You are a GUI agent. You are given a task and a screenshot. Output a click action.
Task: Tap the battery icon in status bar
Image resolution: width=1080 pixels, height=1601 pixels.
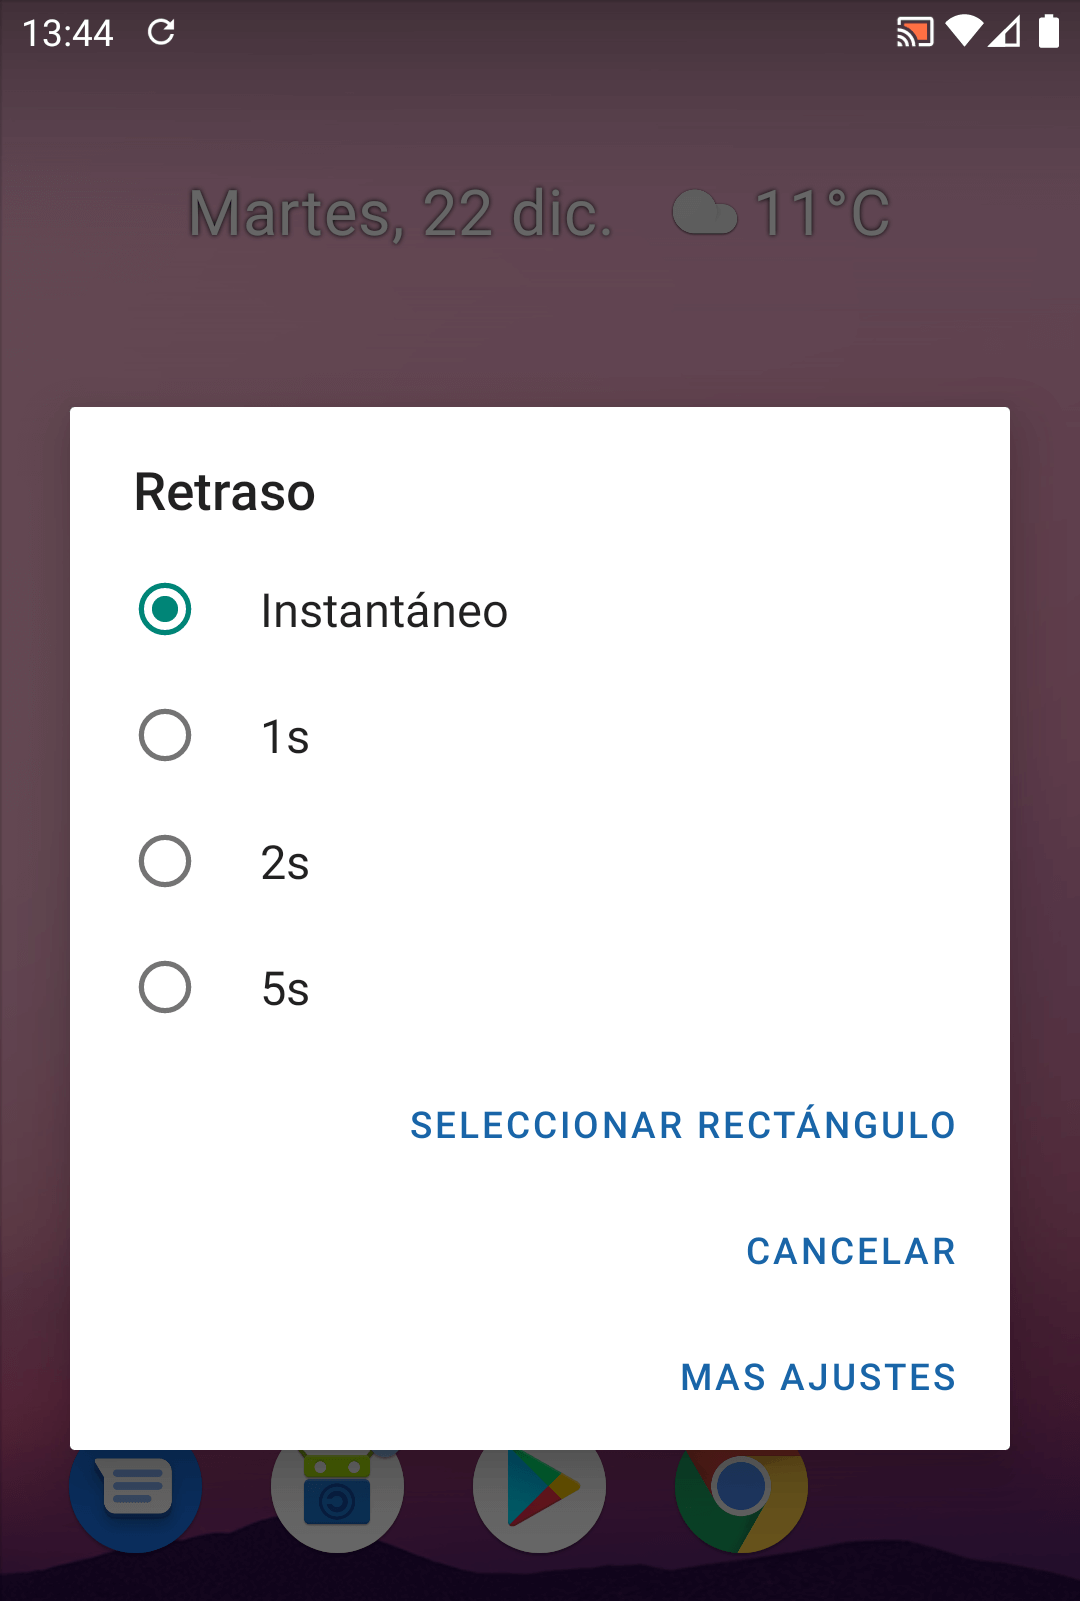click(x=1049, y=32)
